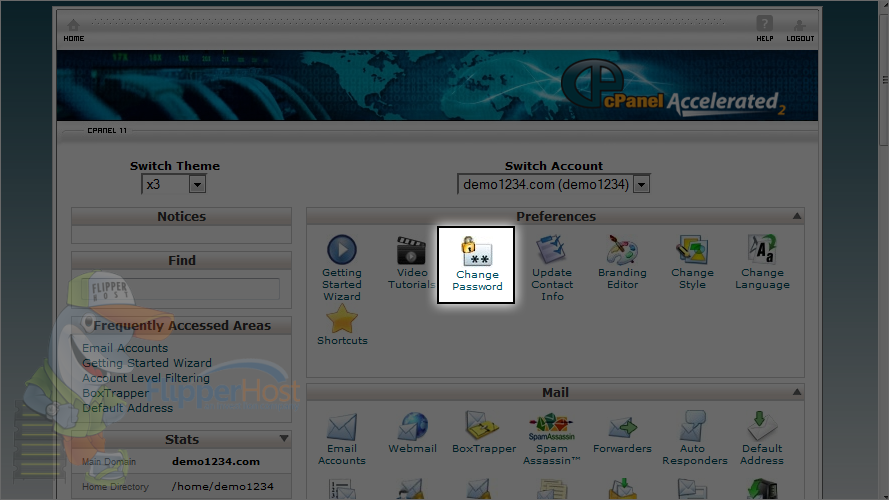Viewport: 889px width, 500px height.
Task: Click the /home/demo1234 home directory value
Action: pos(223,486)
